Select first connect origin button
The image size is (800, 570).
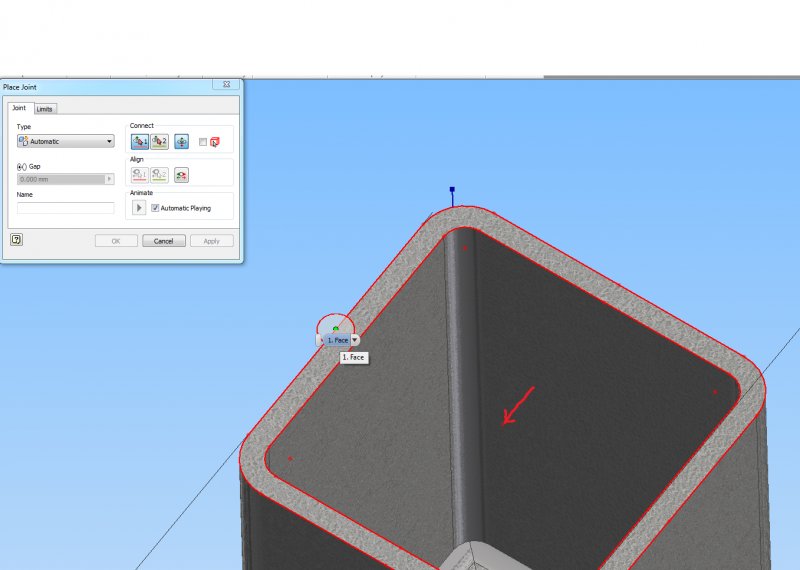tap(140, 141)
